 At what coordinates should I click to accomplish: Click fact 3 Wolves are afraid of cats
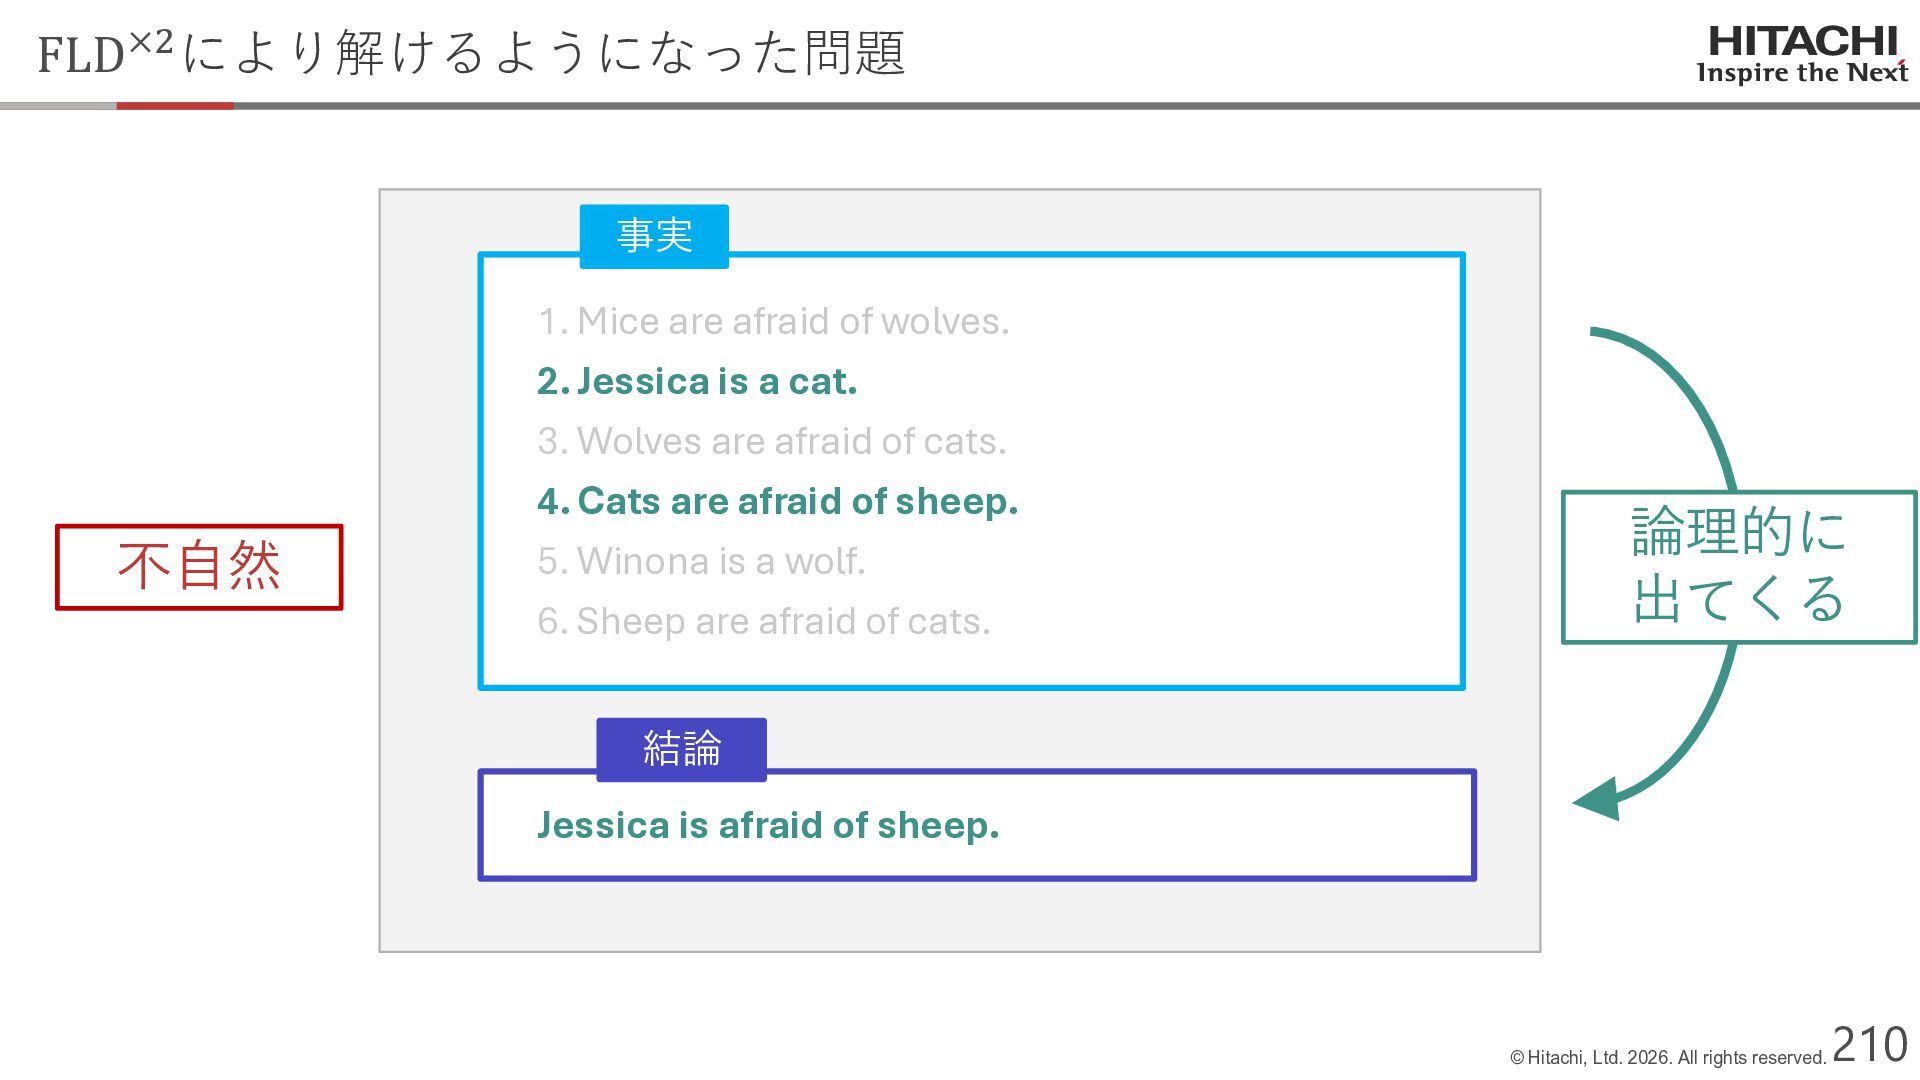tap(771, 441)
